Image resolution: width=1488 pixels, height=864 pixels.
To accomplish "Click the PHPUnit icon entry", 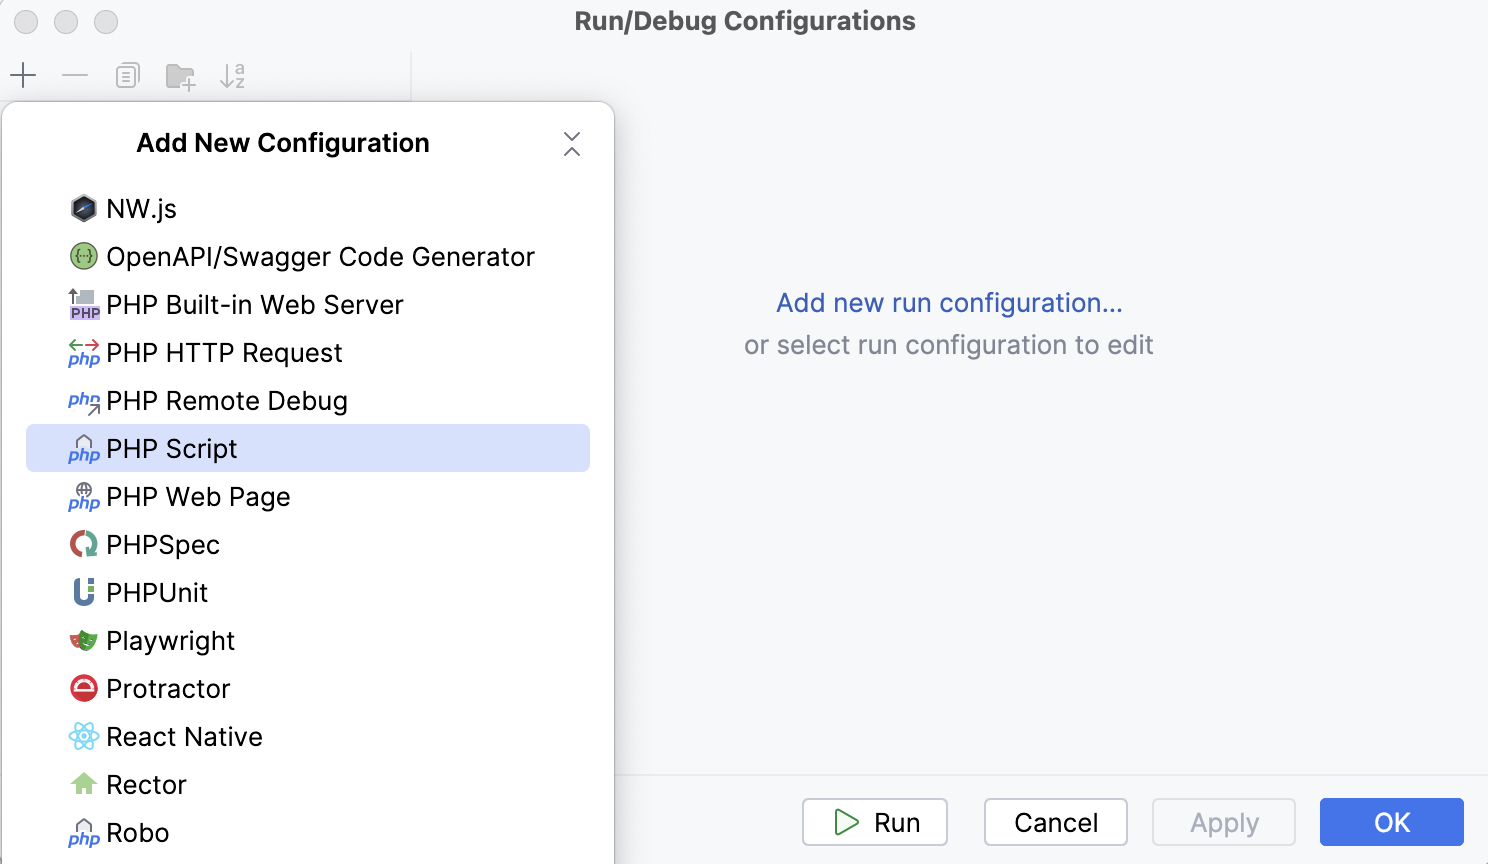I will point(83,592).
